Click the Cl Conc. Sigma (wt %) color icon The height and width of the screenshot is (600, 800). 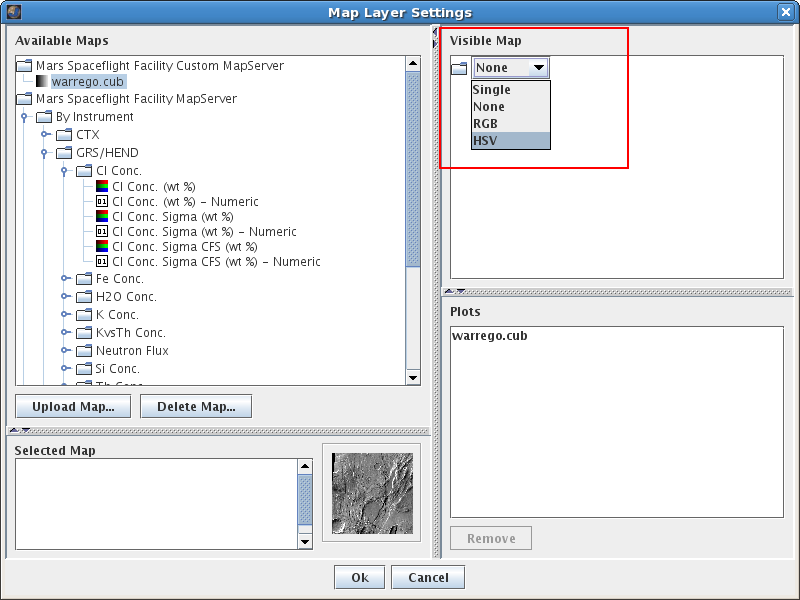102,216
